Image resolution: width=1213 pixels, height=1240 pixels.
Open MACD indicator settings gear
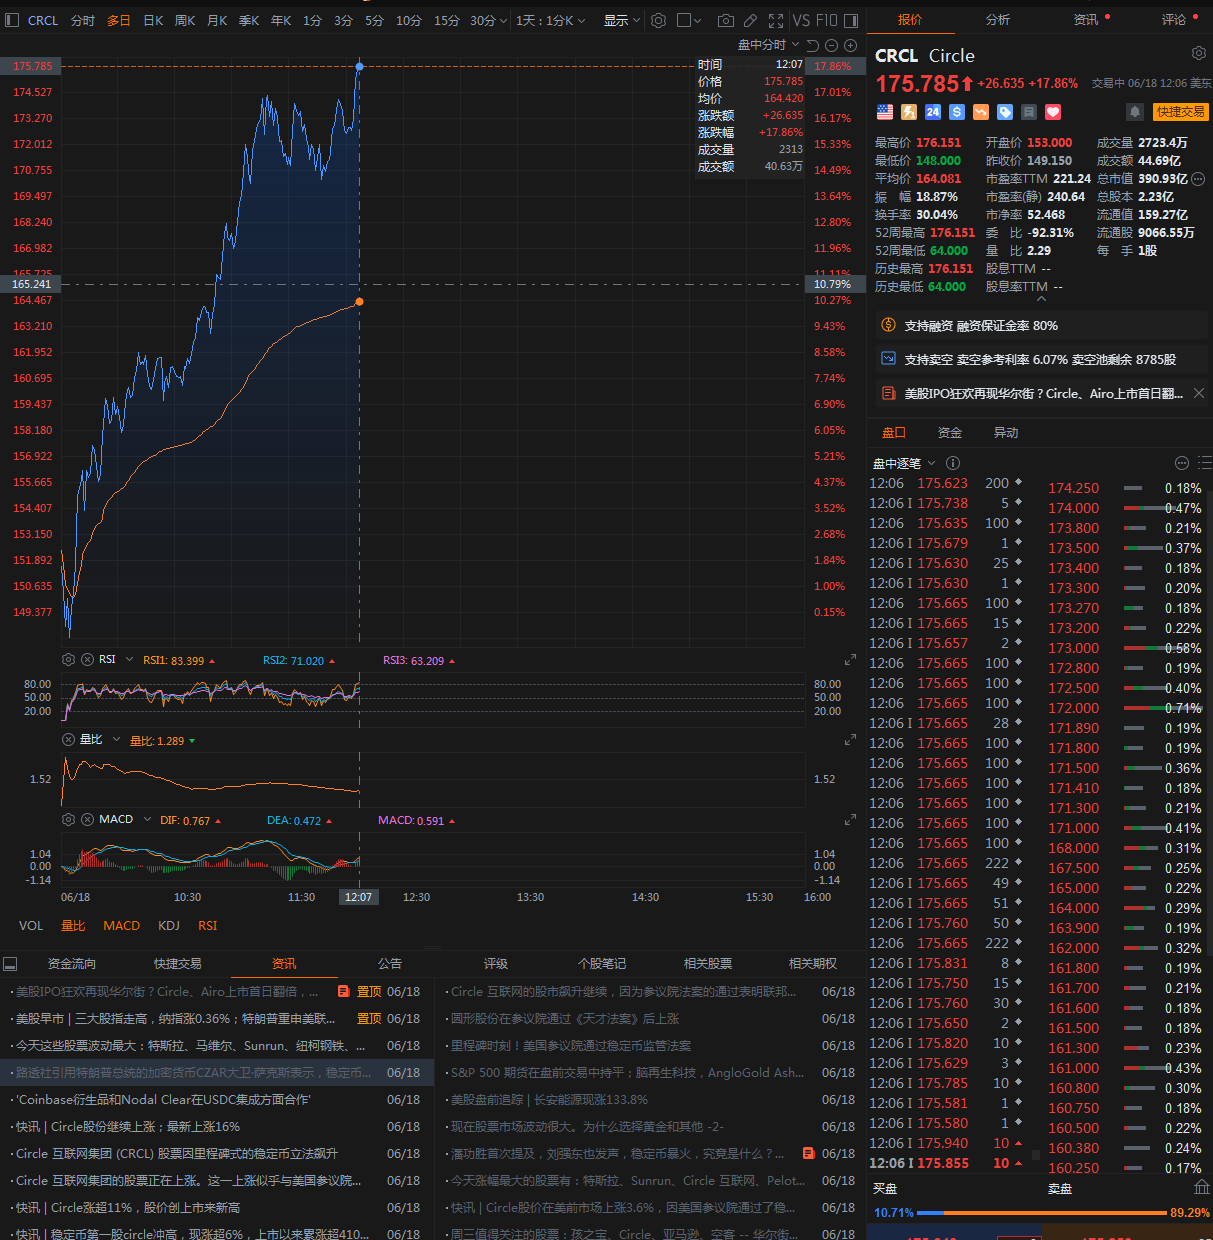pos(68,820)
